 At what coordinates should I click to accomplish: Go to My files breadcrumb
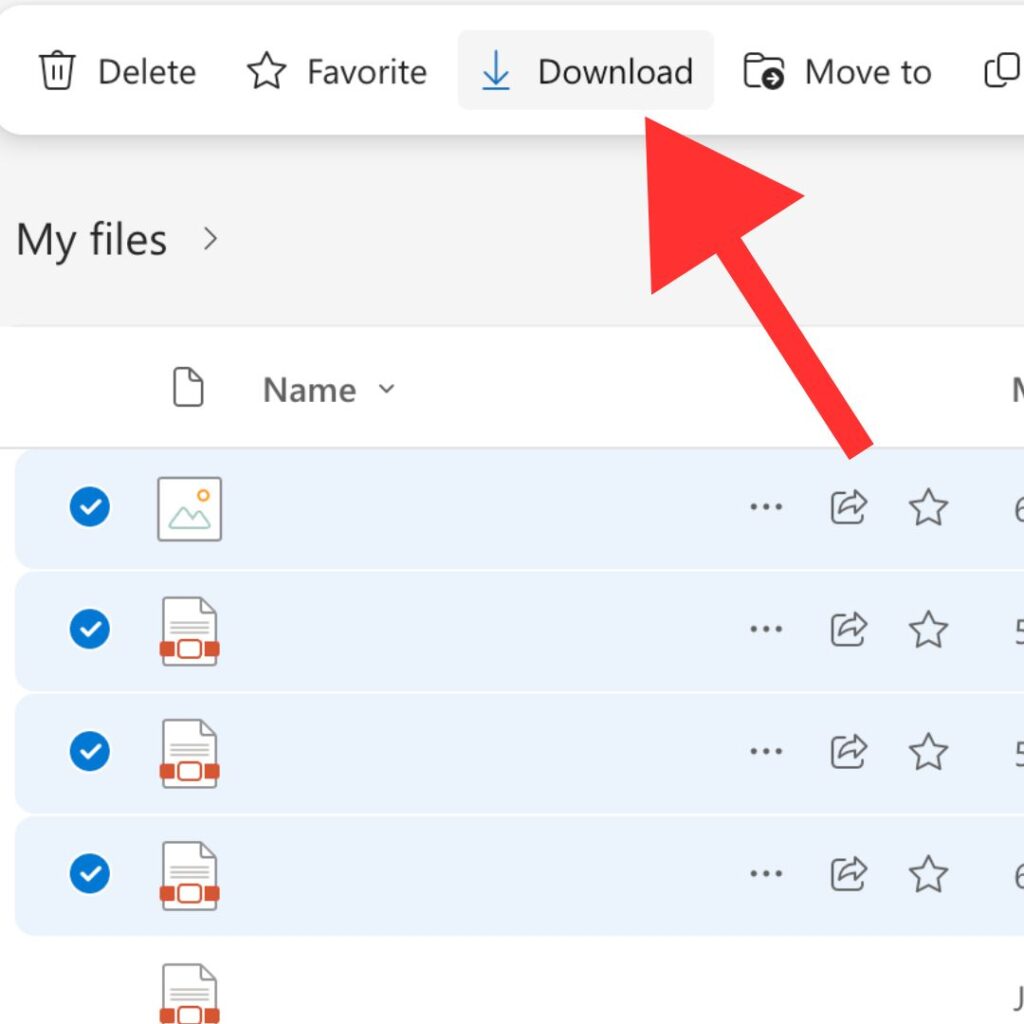pos(92,240)
